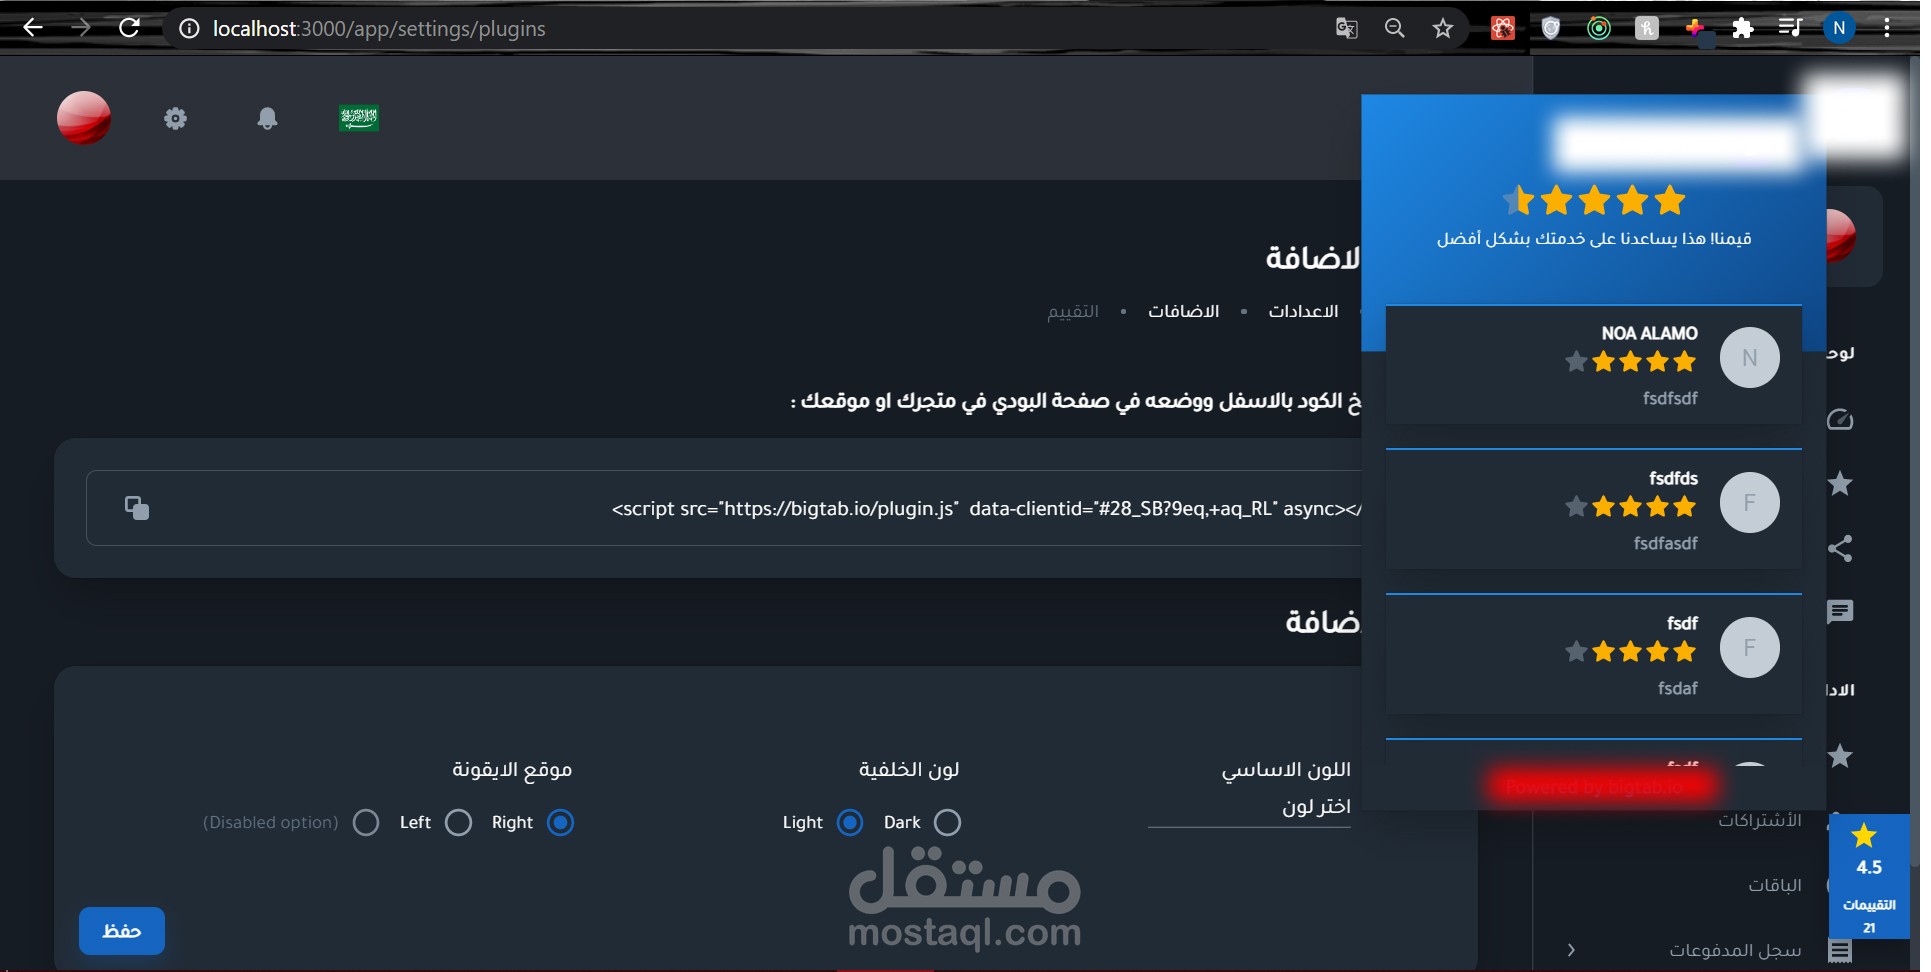This screenshot has height=972, width=1931.
Task: Click the dashboard speedometer icon in the sidebar
Action: pyautogui.click(x=1841, y=419)
